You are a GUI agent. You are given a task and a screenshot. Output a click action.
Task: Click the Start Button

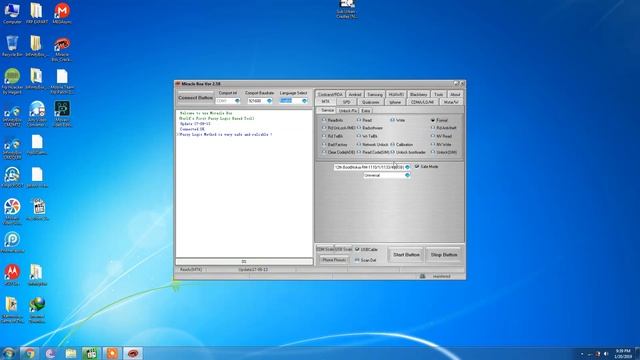point(406,255)
